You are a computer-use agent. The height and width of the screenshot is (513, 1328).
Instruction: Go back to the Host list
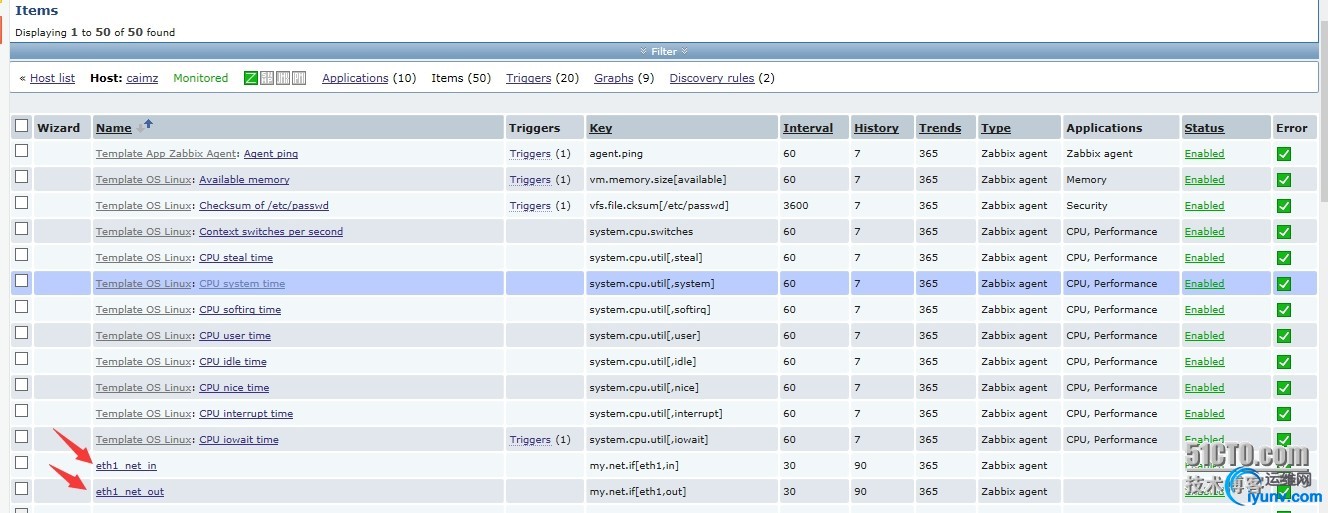tap(52, 78)
